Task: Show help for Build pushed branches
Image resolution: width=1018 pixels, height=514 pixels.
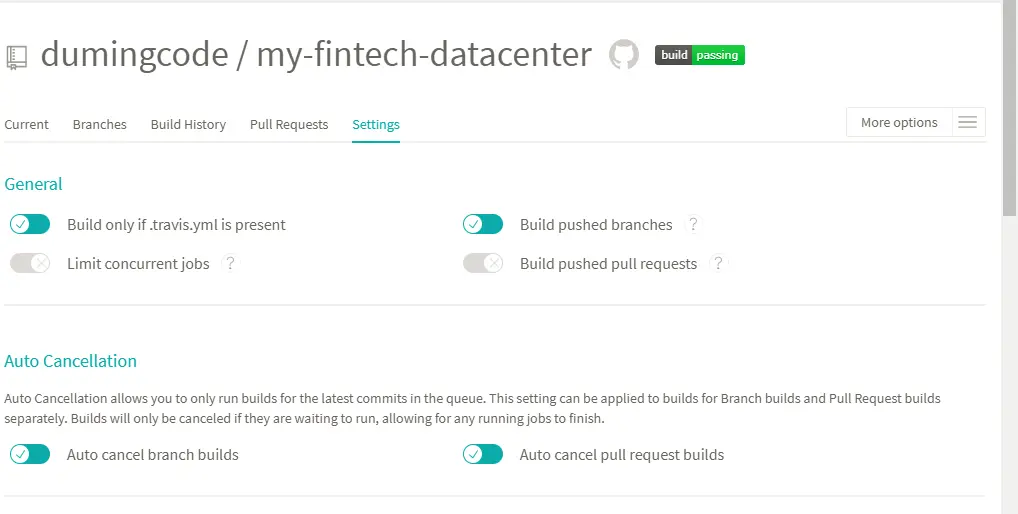Action: [693, 225]
